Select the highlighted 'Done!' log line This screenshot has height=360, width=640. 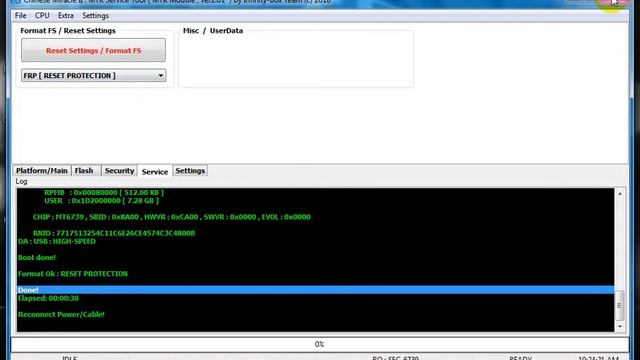(x=315, y=290)
